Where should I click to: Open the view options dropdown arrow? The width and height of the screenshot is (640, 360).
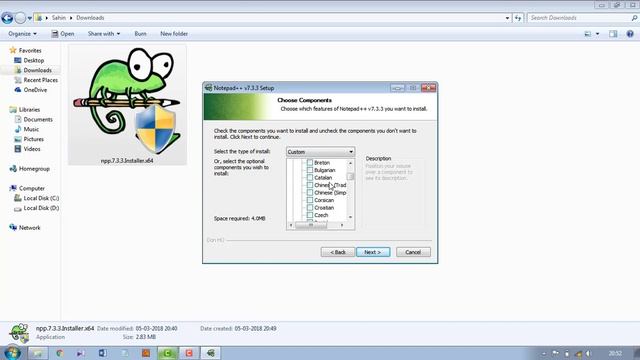click(x=598, y=34)
